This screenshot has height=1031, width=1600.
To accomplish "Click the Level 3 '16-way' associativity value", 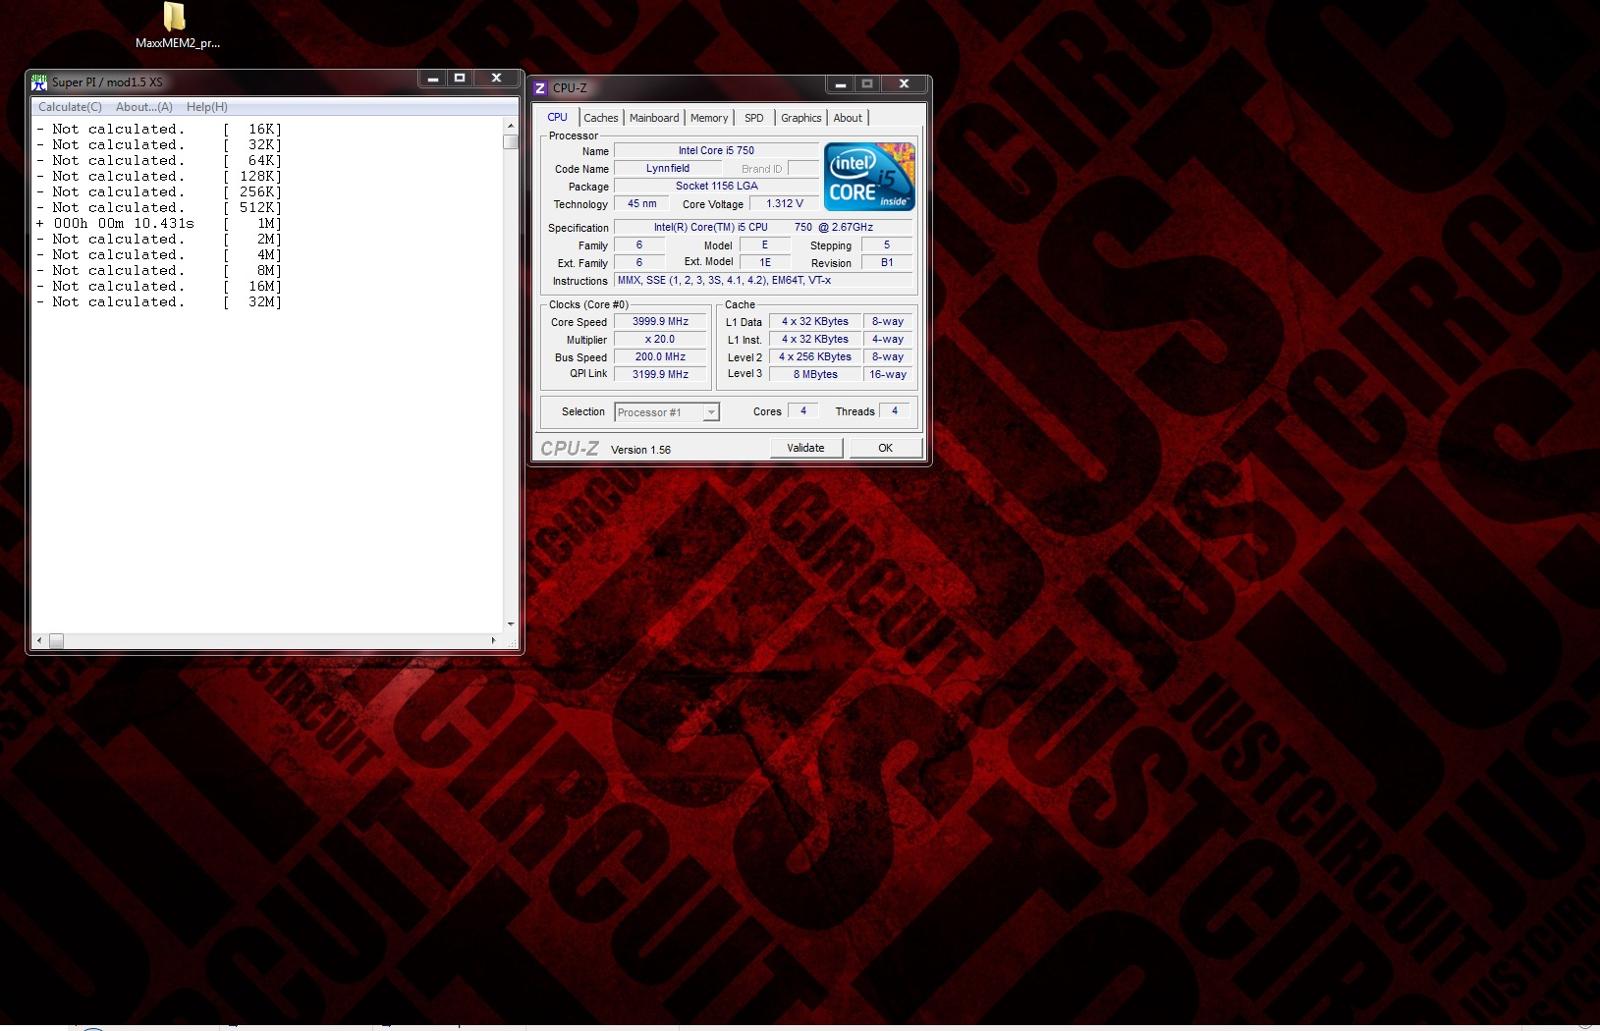I will click(x=888, y=374).
